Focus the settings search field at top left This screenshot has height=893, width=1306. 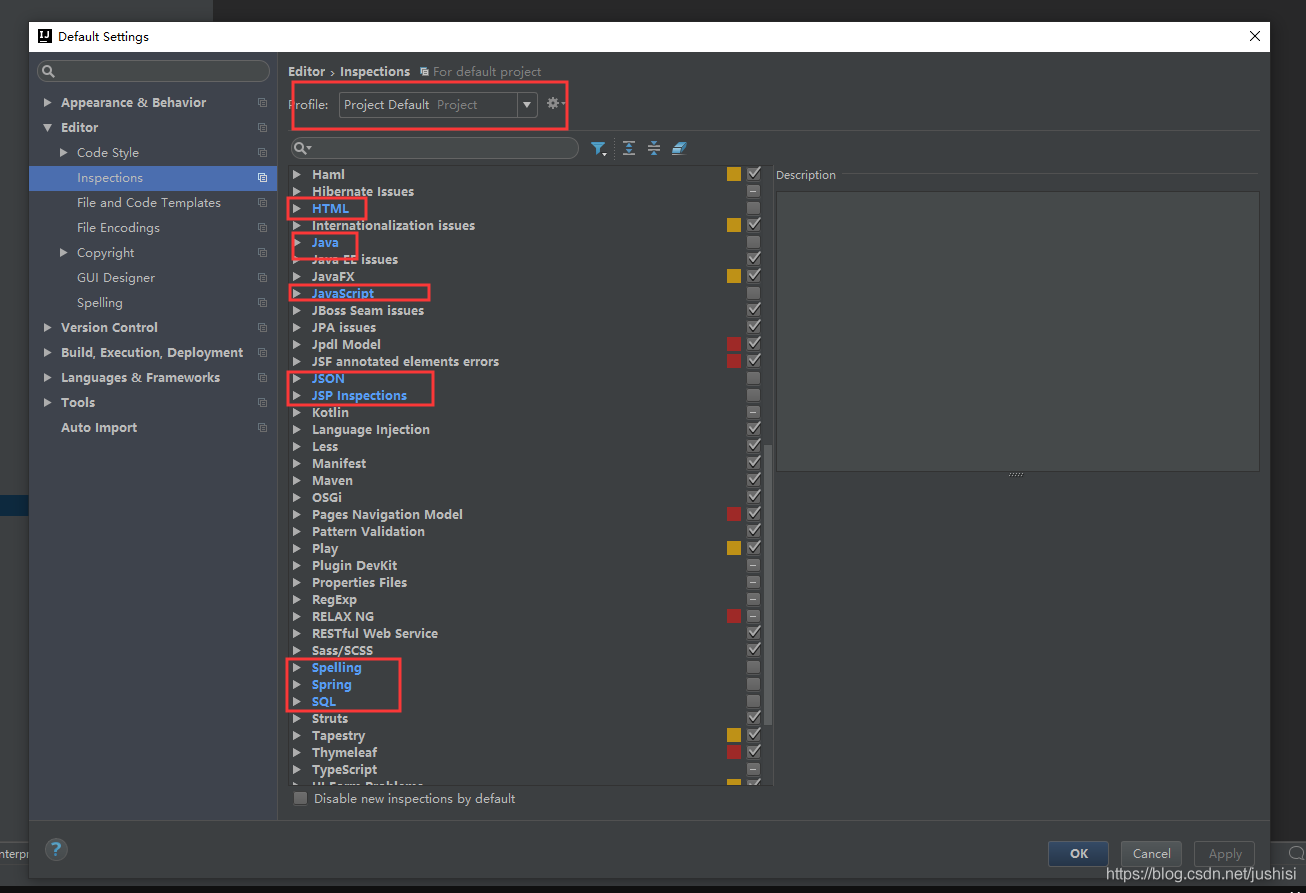pos(153,71)
